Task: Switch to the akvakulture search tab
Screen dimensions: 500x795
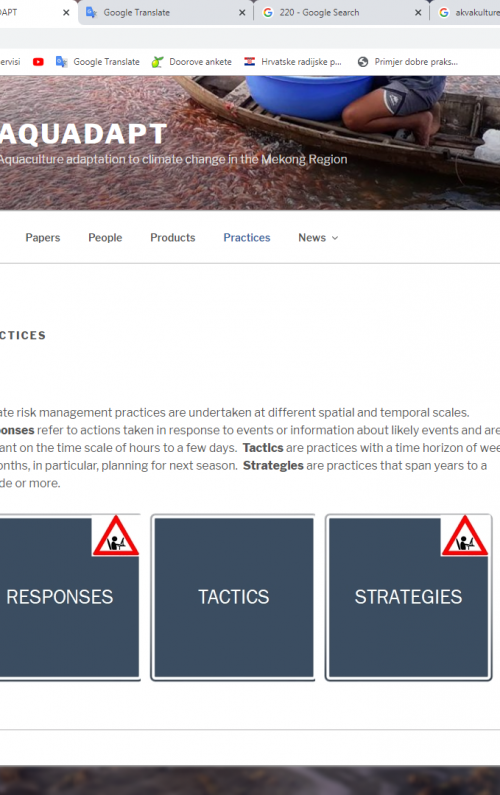Action: click(x=467, y=13)
